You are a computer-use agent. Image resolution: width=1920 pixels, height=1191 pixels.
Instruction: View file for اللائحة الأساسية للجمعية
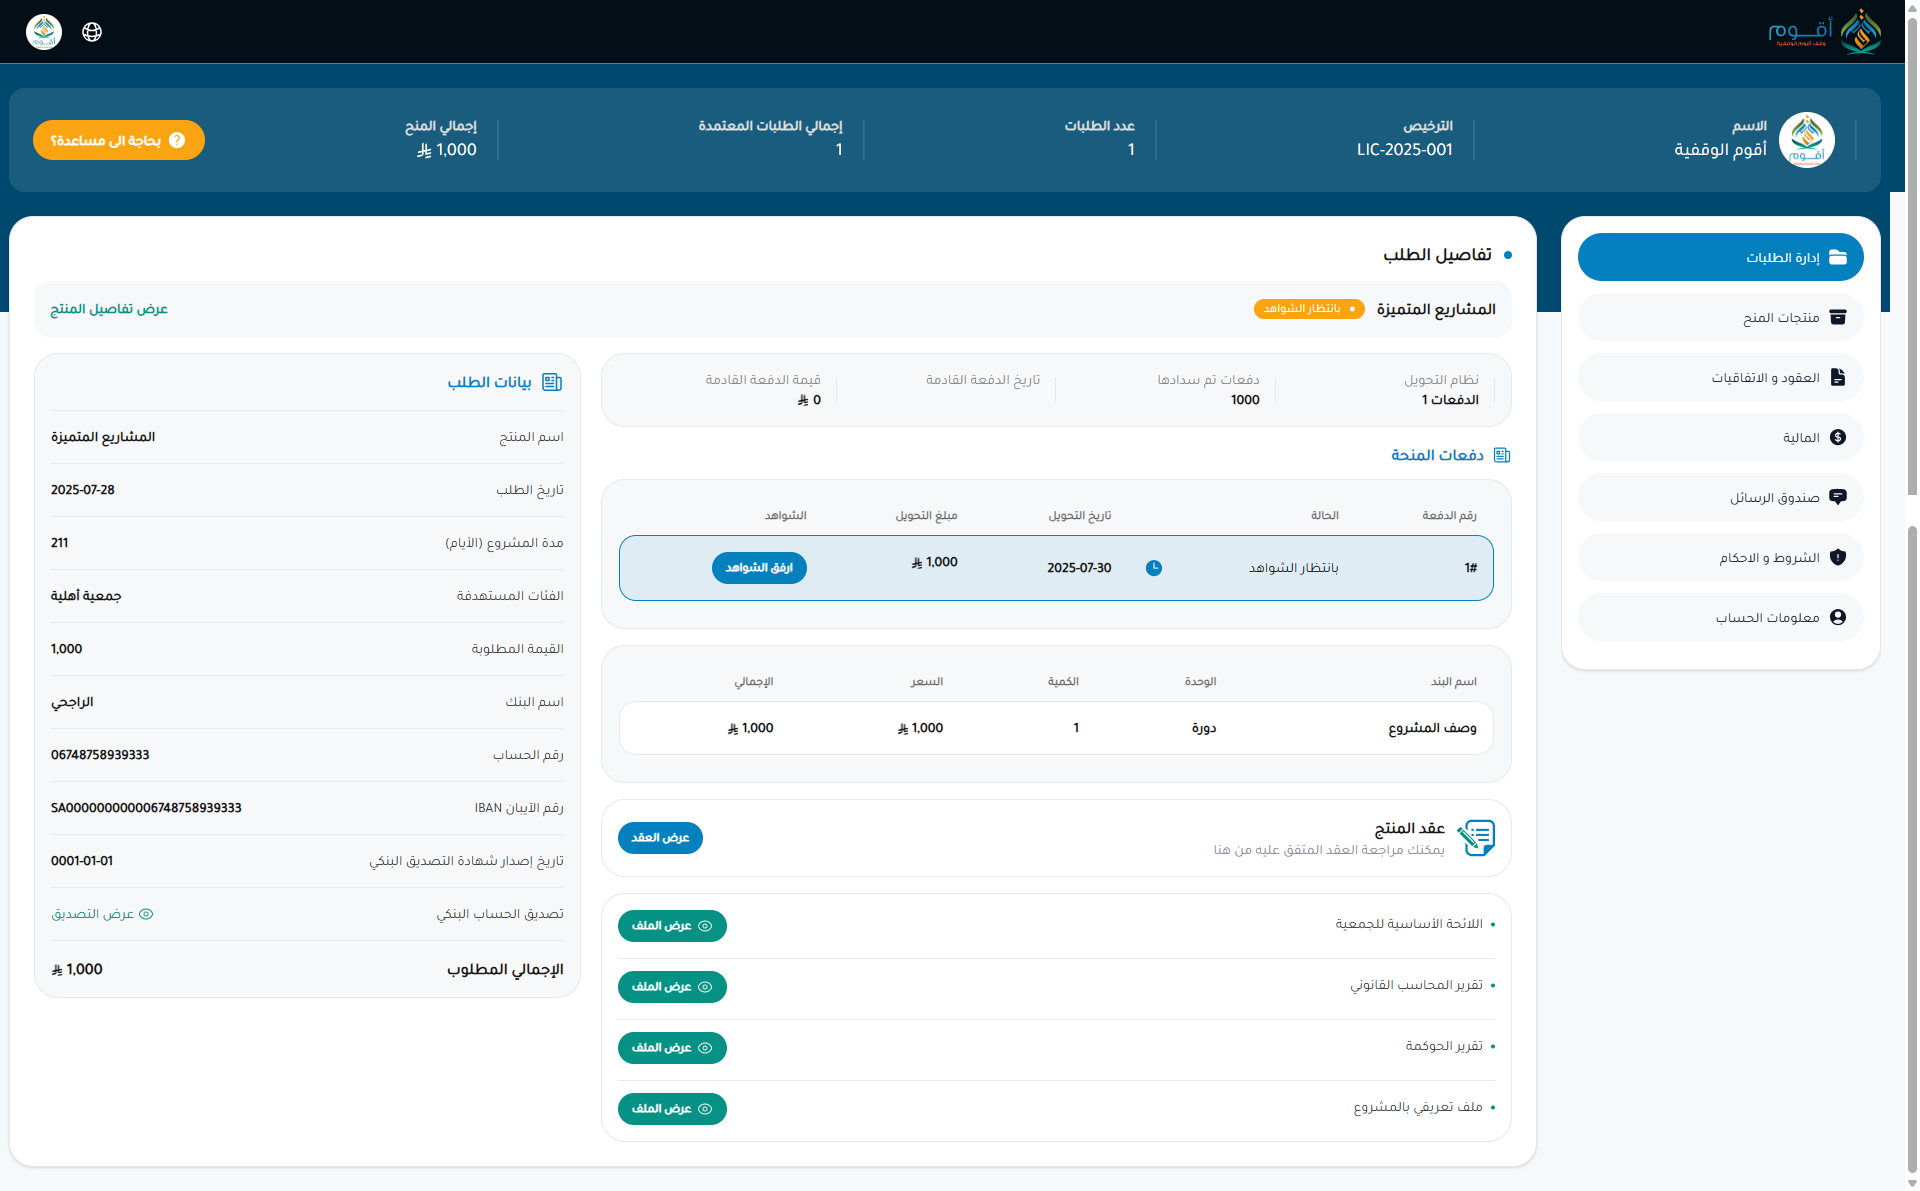coord(672,926)
